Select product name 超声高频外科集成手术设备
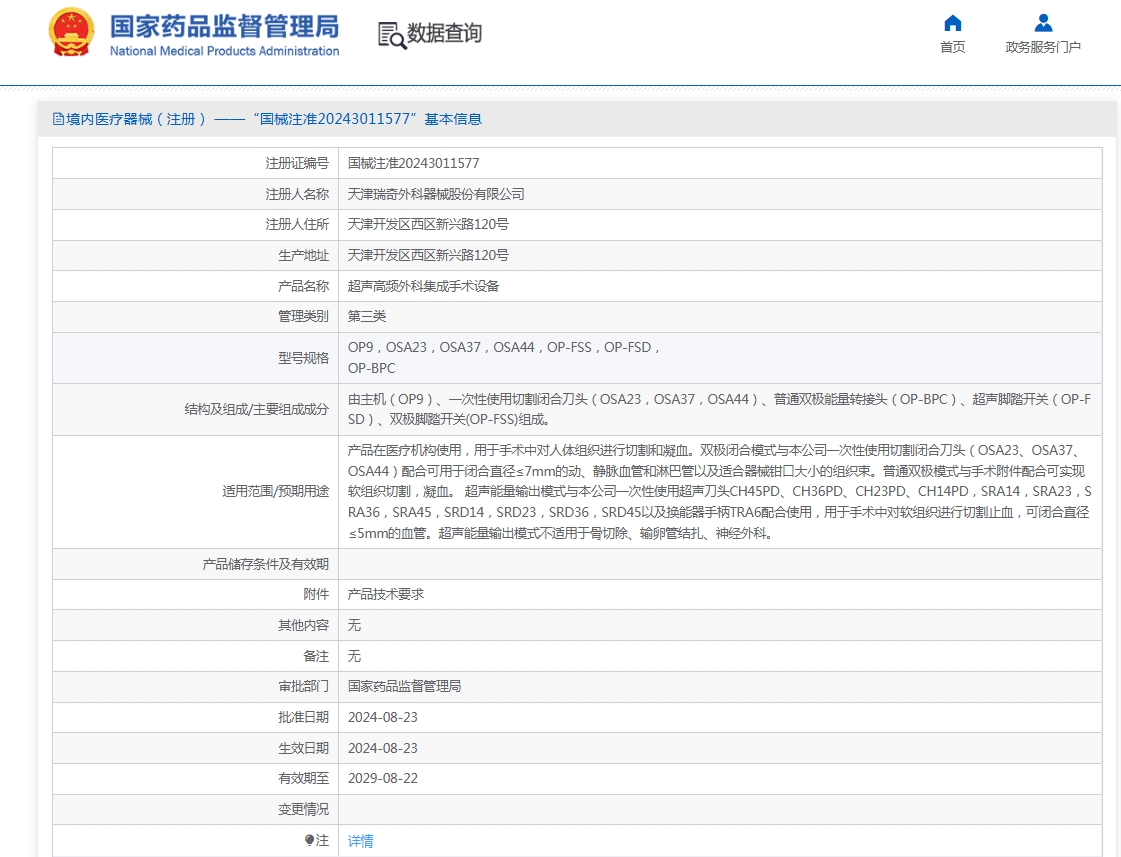Viewport: 1121px width, 857px height. 423,286
